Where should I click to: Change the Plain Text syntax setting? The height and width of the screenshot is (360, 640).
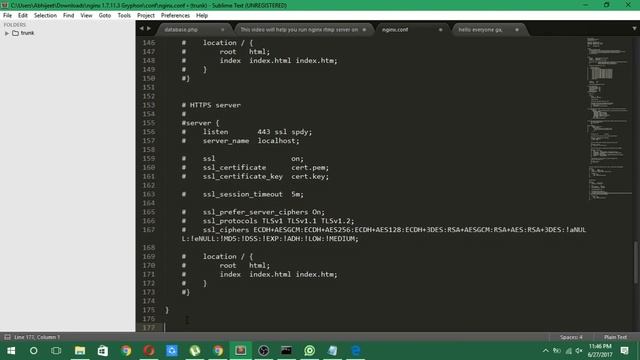click(x=615, y=337)
